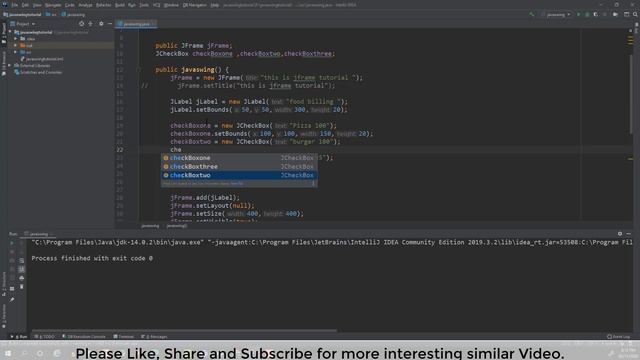Viewport: 640px width, 360px height.
Task: Open the DB Navigator menu
Action: coord(195,5)
